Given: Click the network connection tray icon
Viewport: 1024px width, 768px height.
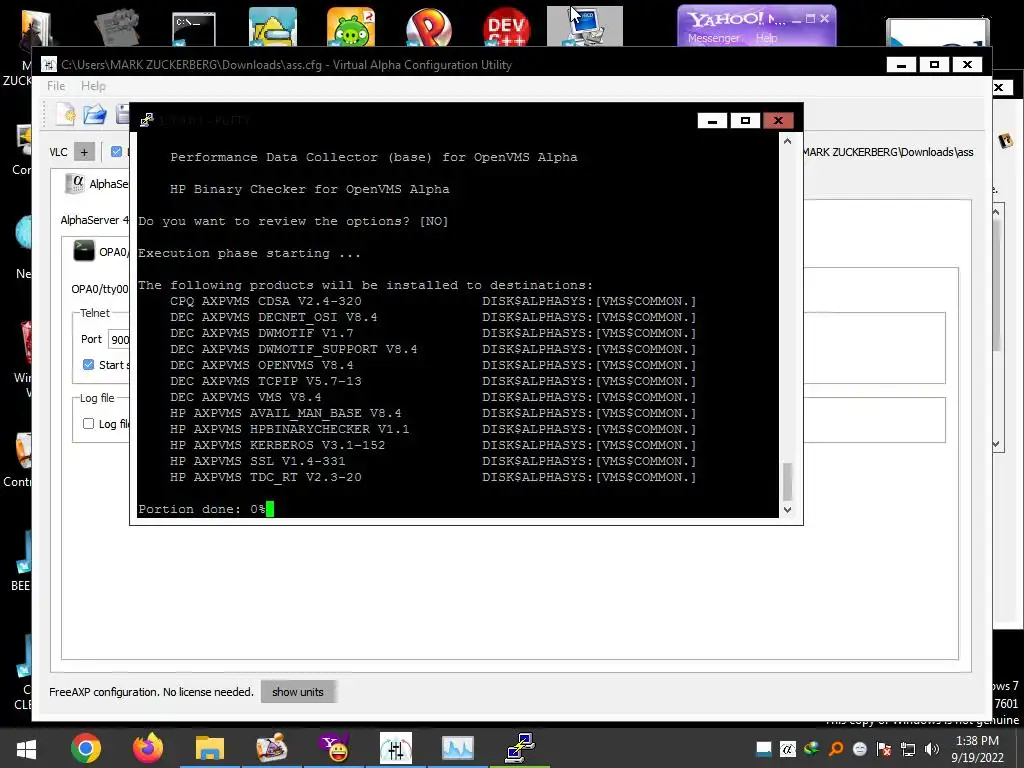Looking at the screenshot, I should pos(908,749).
